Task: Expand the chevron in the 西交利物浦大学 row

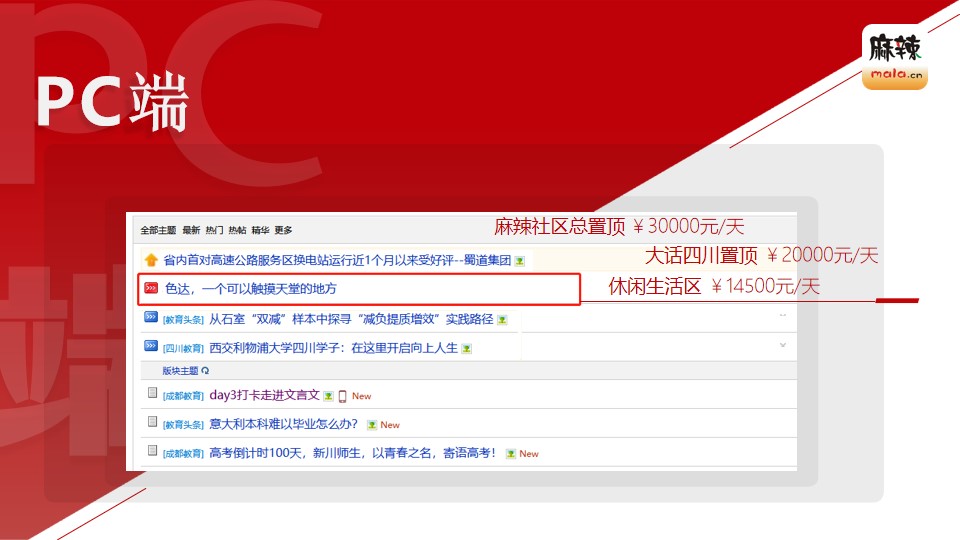Action: coord(783,345)
